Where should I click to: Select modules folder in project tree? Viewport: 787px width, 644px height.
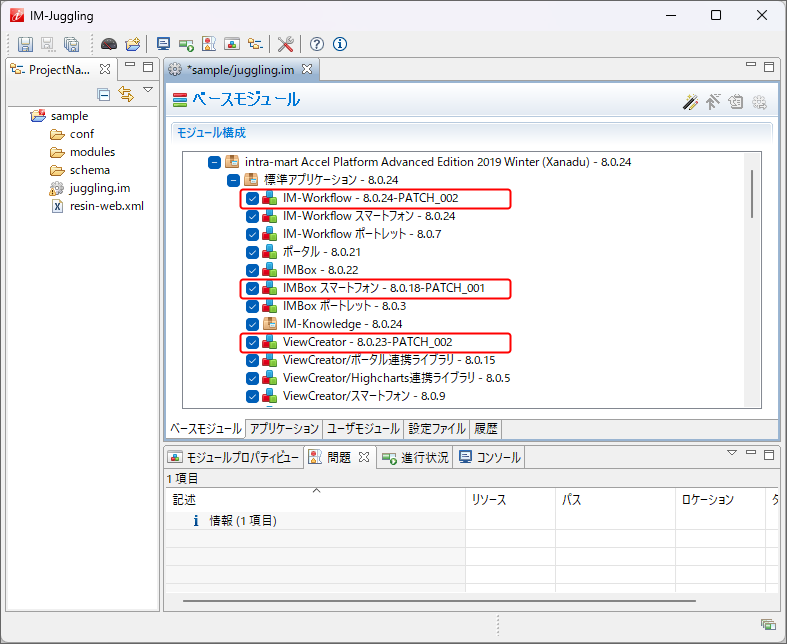click(x=83, y=152)
